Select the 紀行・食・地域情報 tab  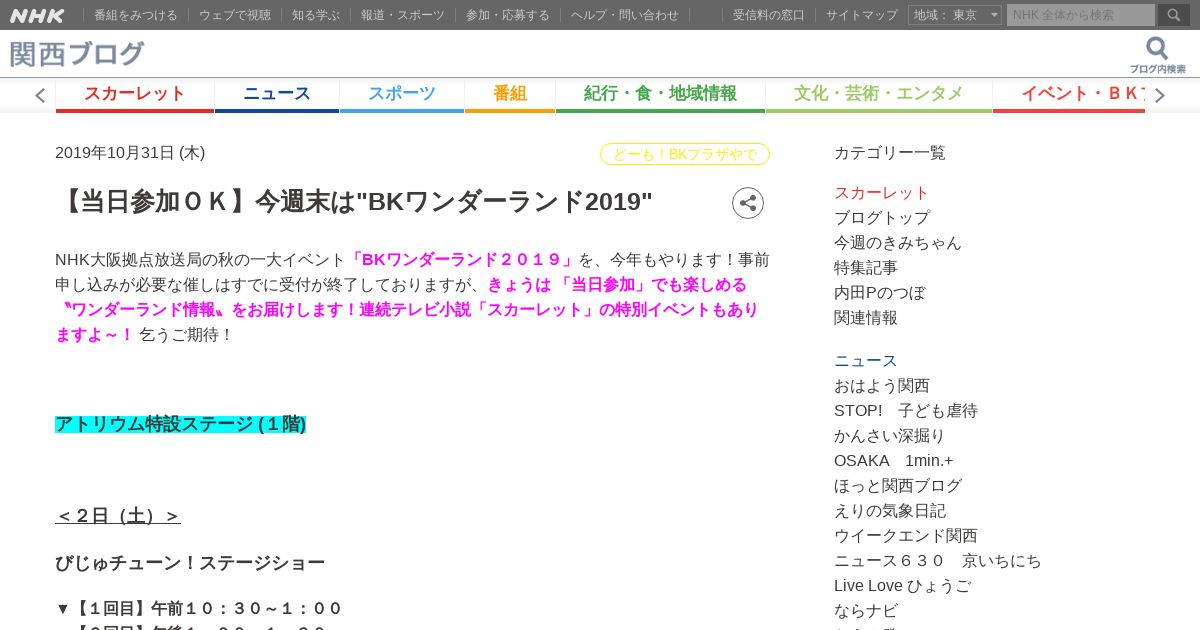click(x=661, y=94)
